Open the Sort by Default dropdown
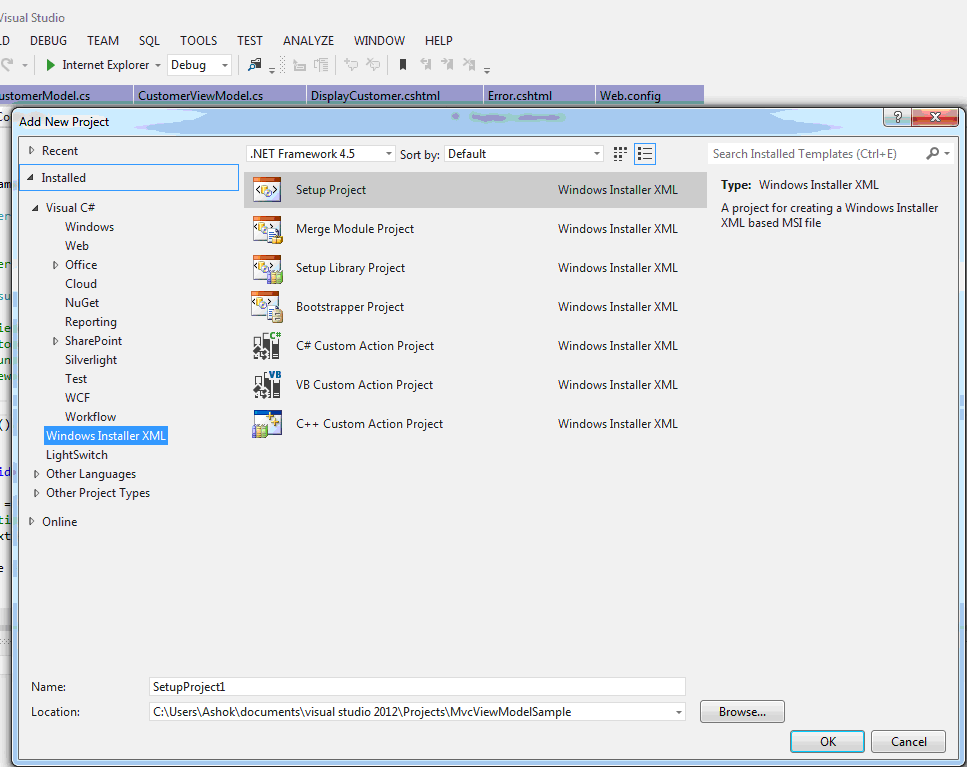 595,153
